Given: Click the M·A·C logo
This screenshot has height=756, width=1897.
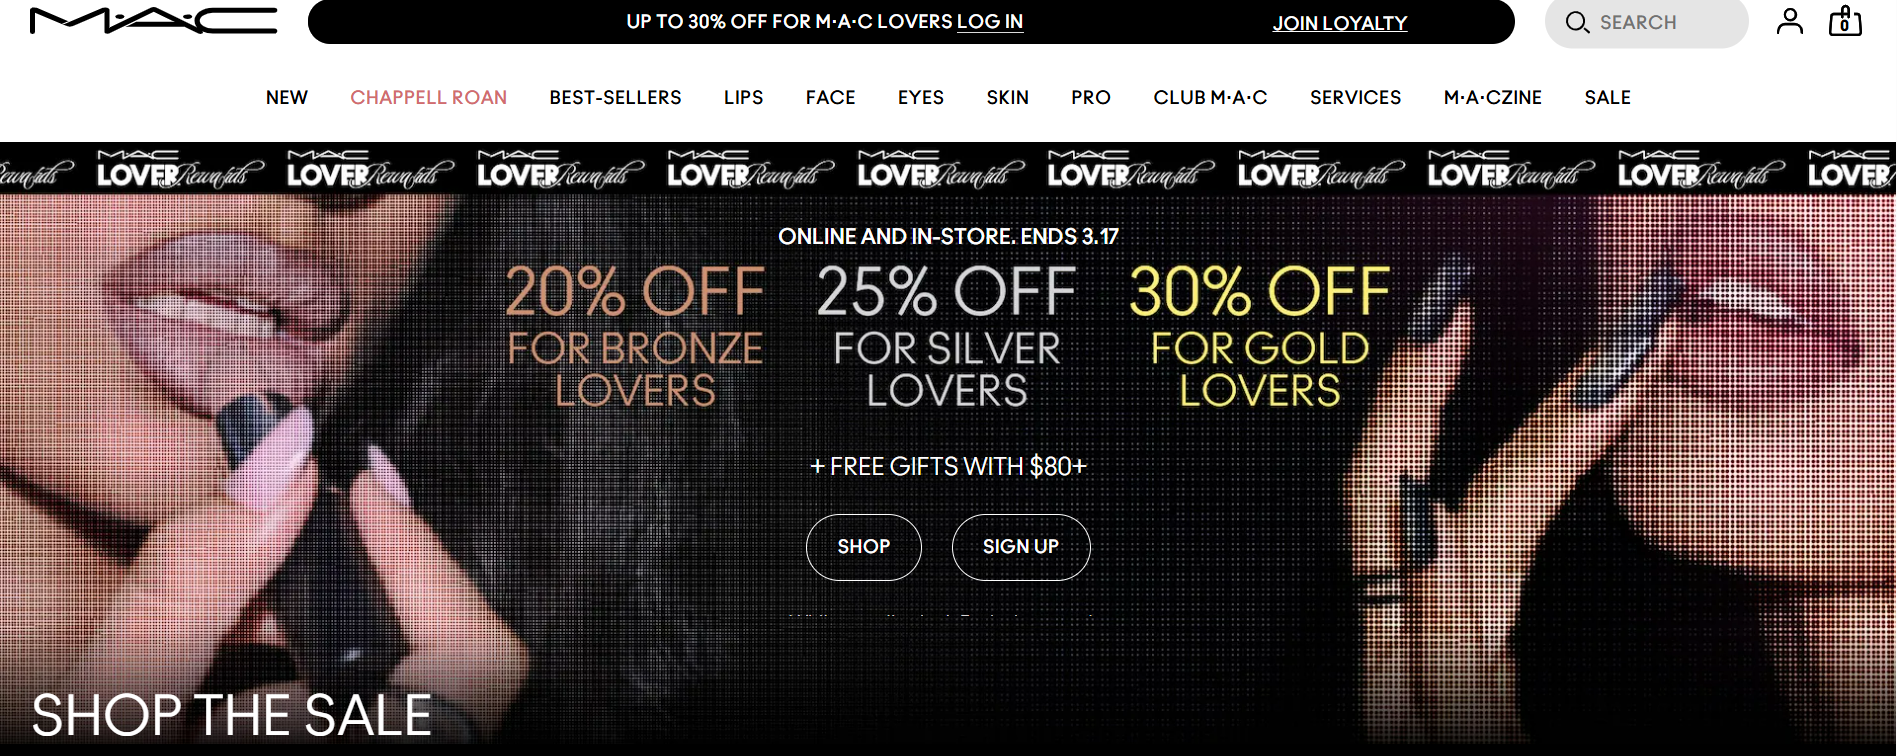Looking at the screenshot, I should [153, 21].
